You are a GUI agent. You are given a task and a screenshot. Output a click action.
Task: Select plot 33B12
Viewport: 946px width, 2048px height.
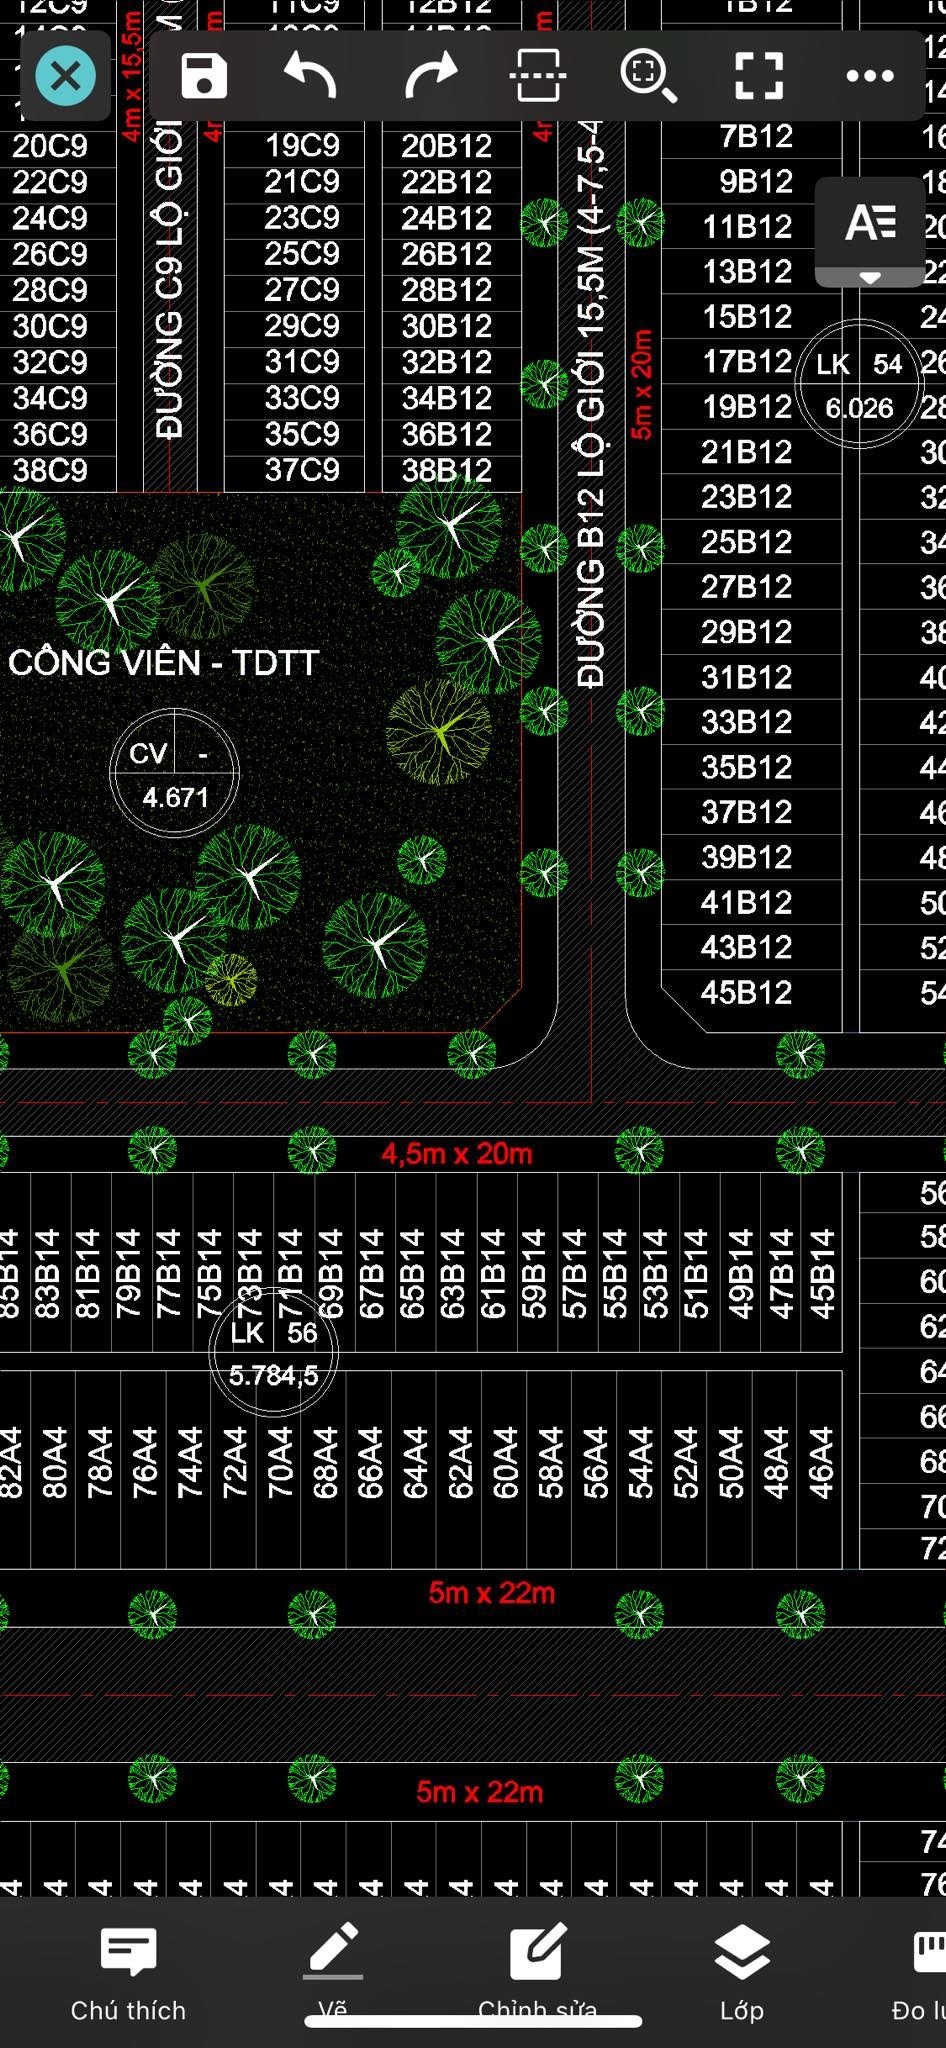[747, 723]
